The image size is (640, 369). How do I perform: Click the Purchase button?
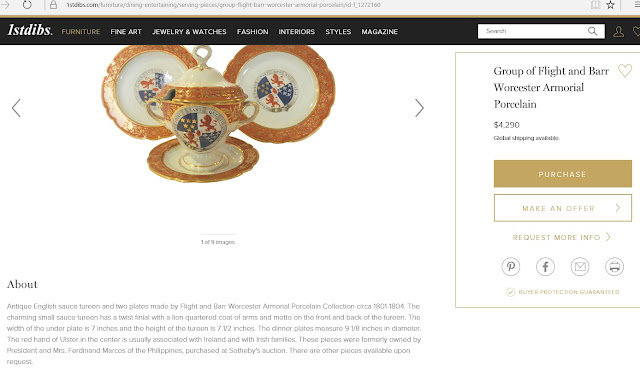[x=562, y=174]
